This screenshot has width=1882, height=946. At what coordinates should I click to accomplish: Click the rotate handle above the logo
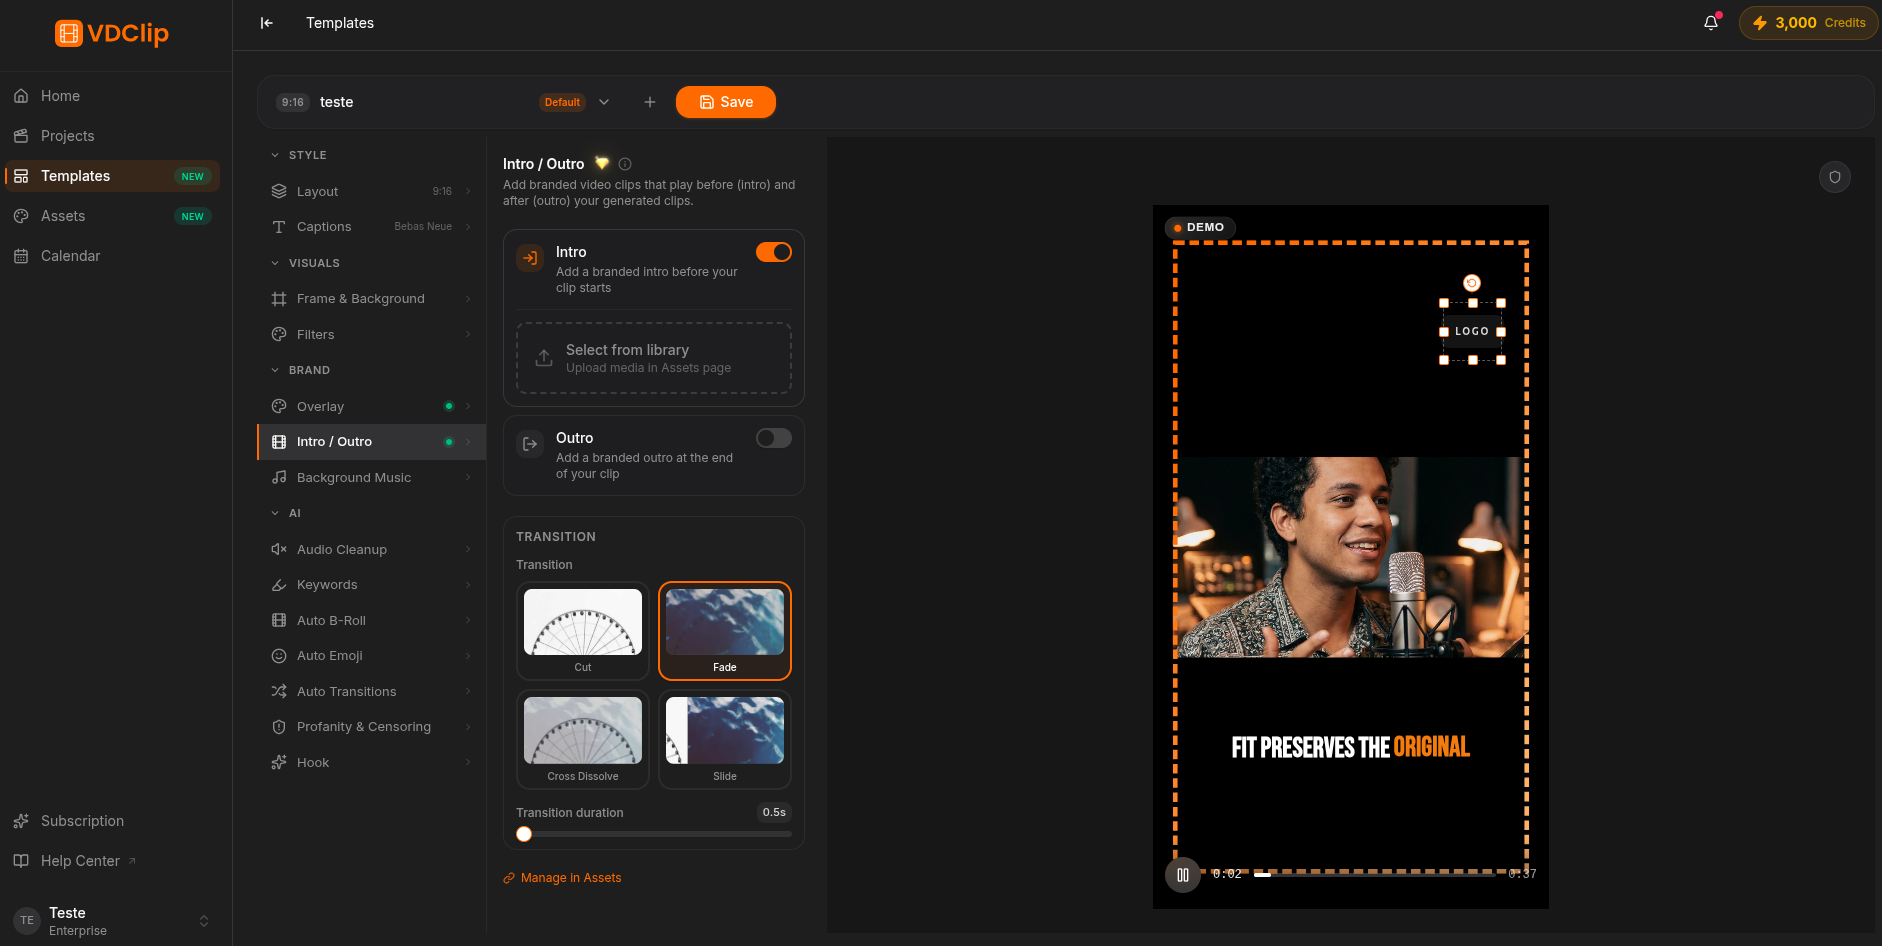[x=1472, y=283]
